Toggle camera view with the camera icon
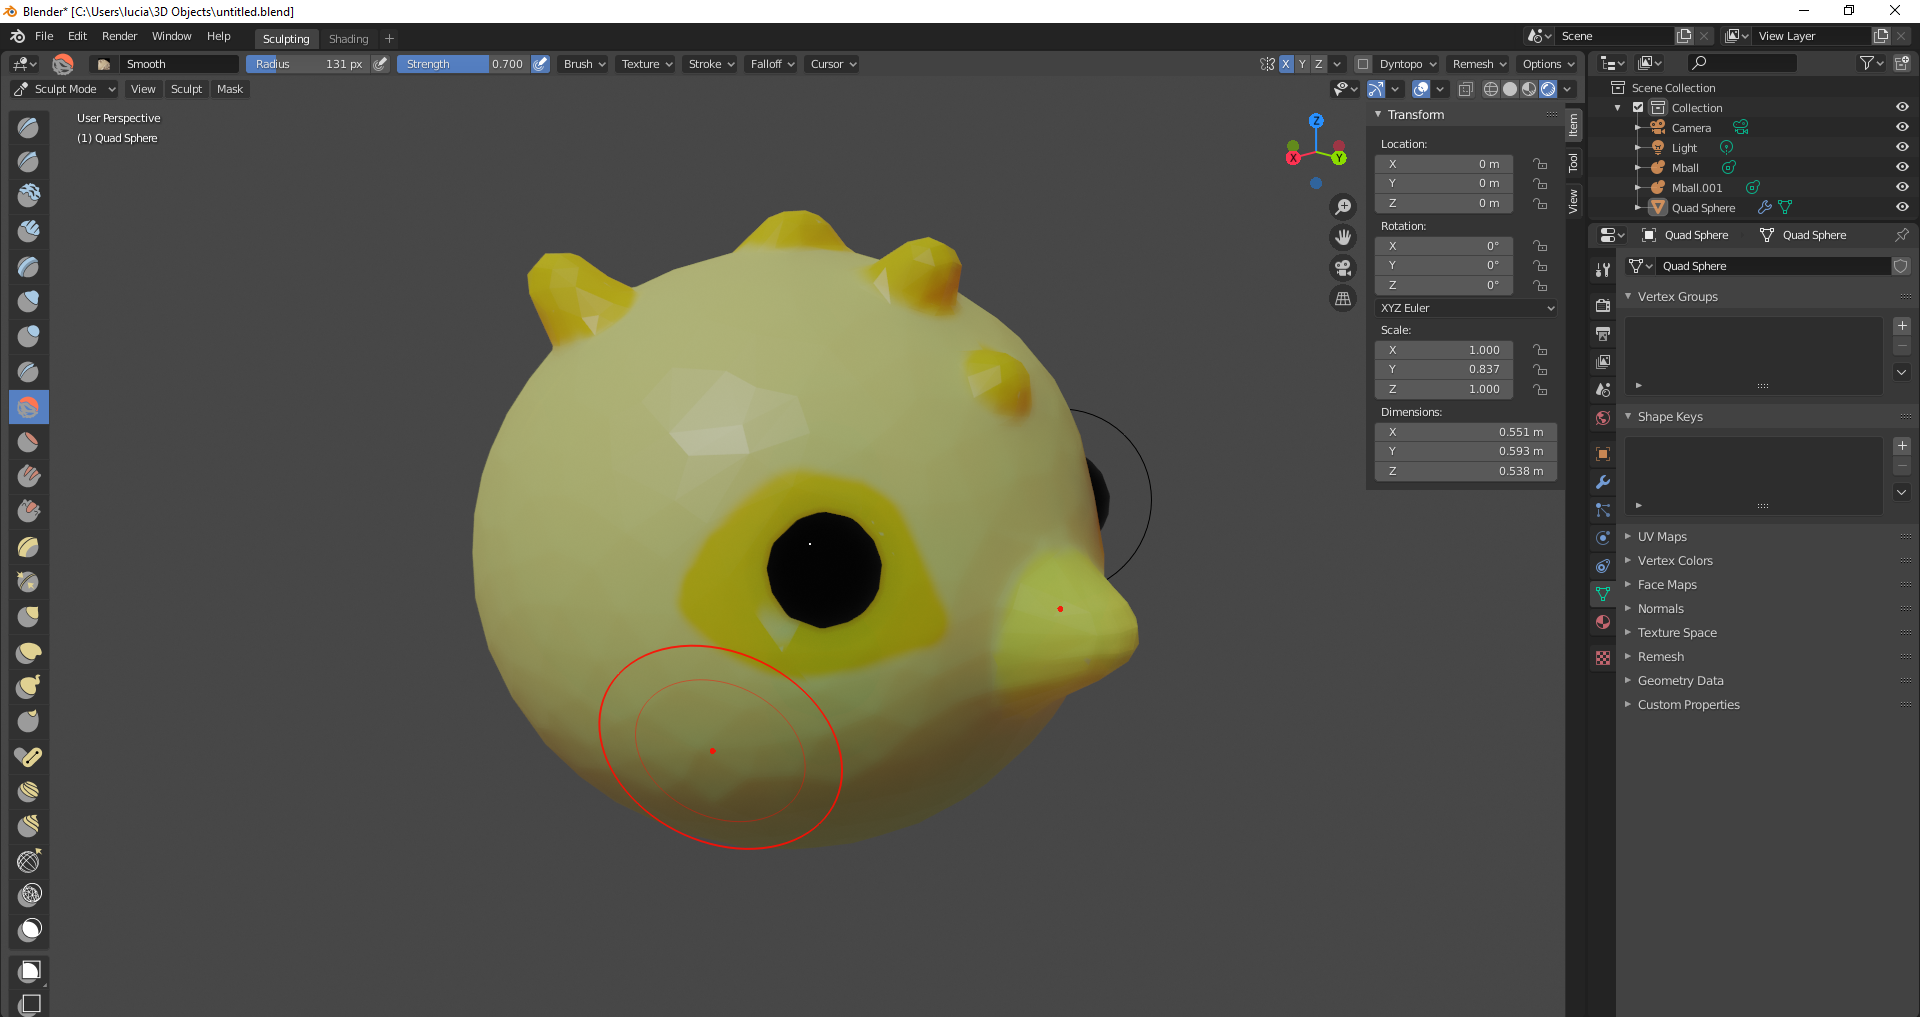Image resolution: width=1920 pixels, height=1017 pixels. coord(1343,268)
